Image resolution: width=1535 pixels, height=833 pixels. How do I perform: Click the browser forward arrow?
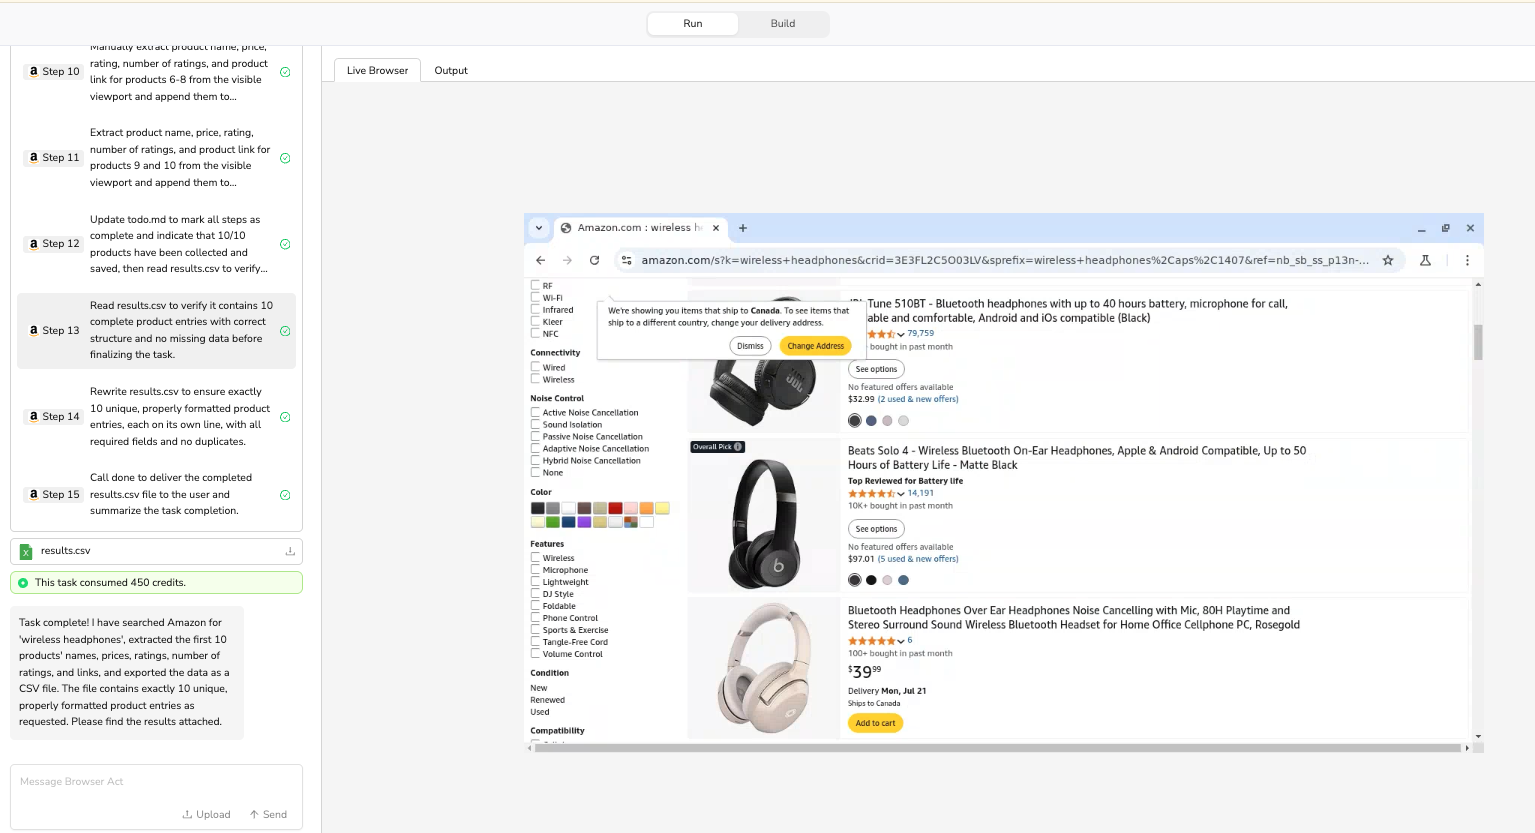(x=568, y=260)
